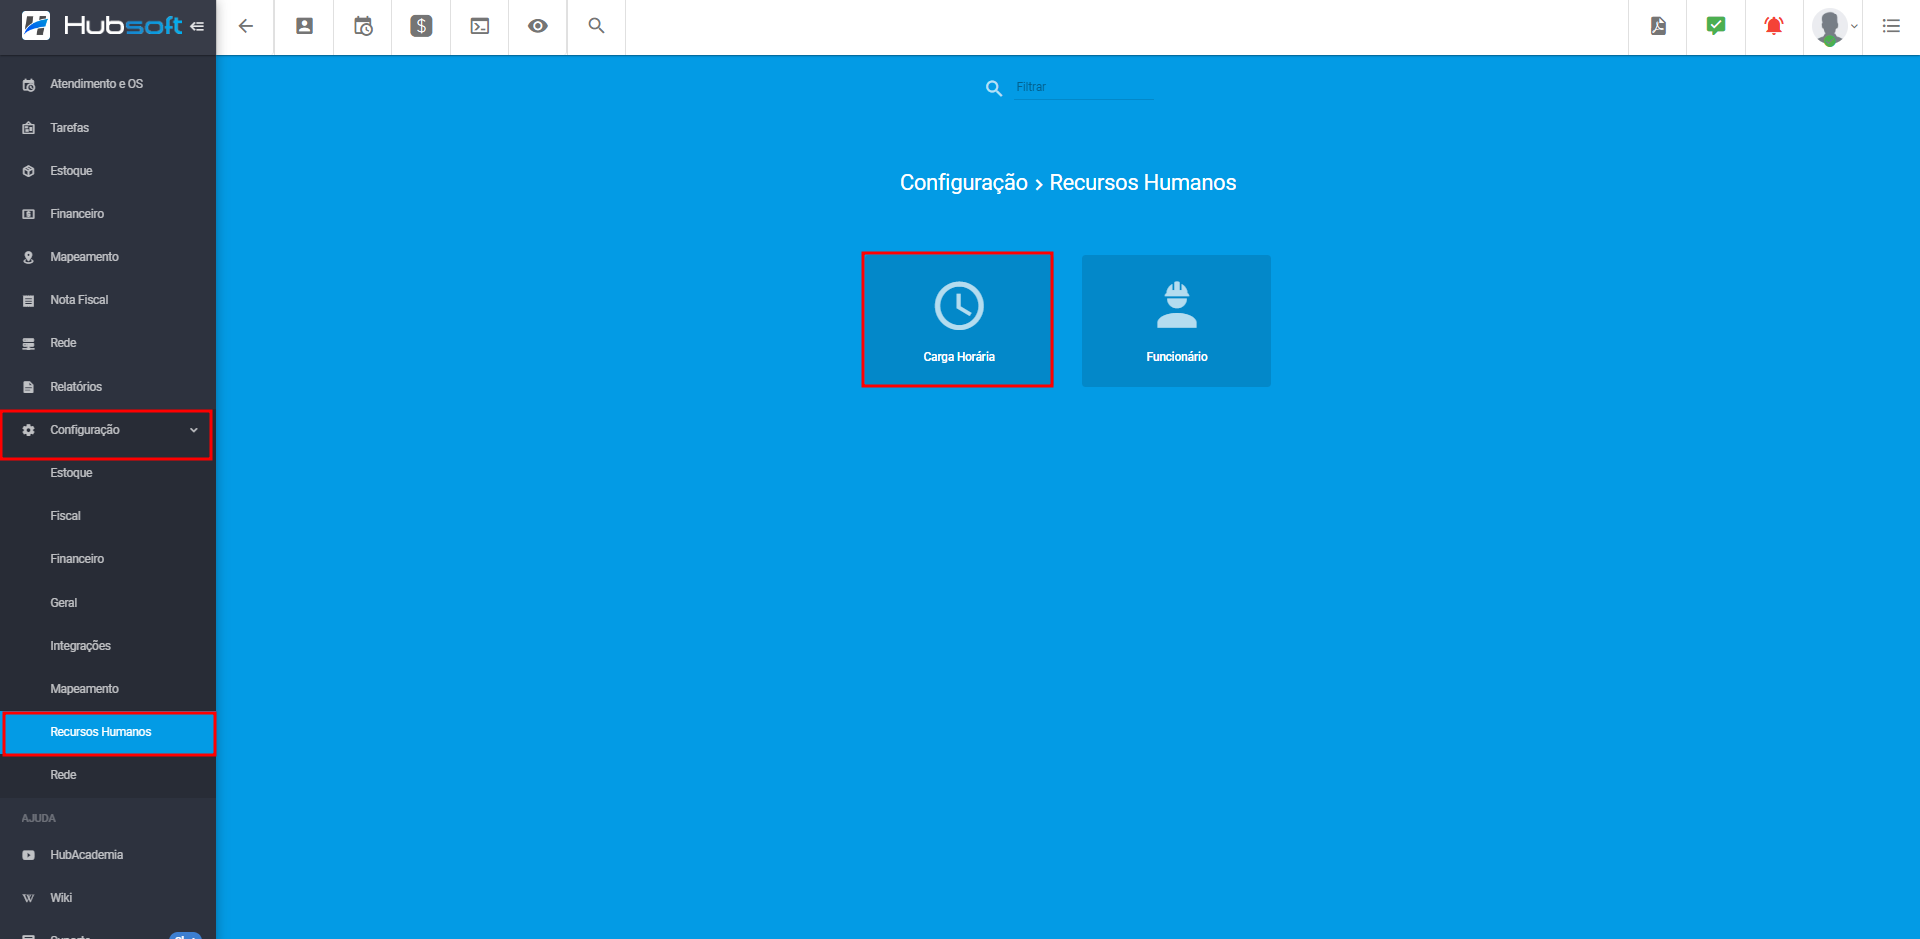Click the Nota Fiscal sidebar icon
This screenshot has width=1920, height=939.
(28, 301)
